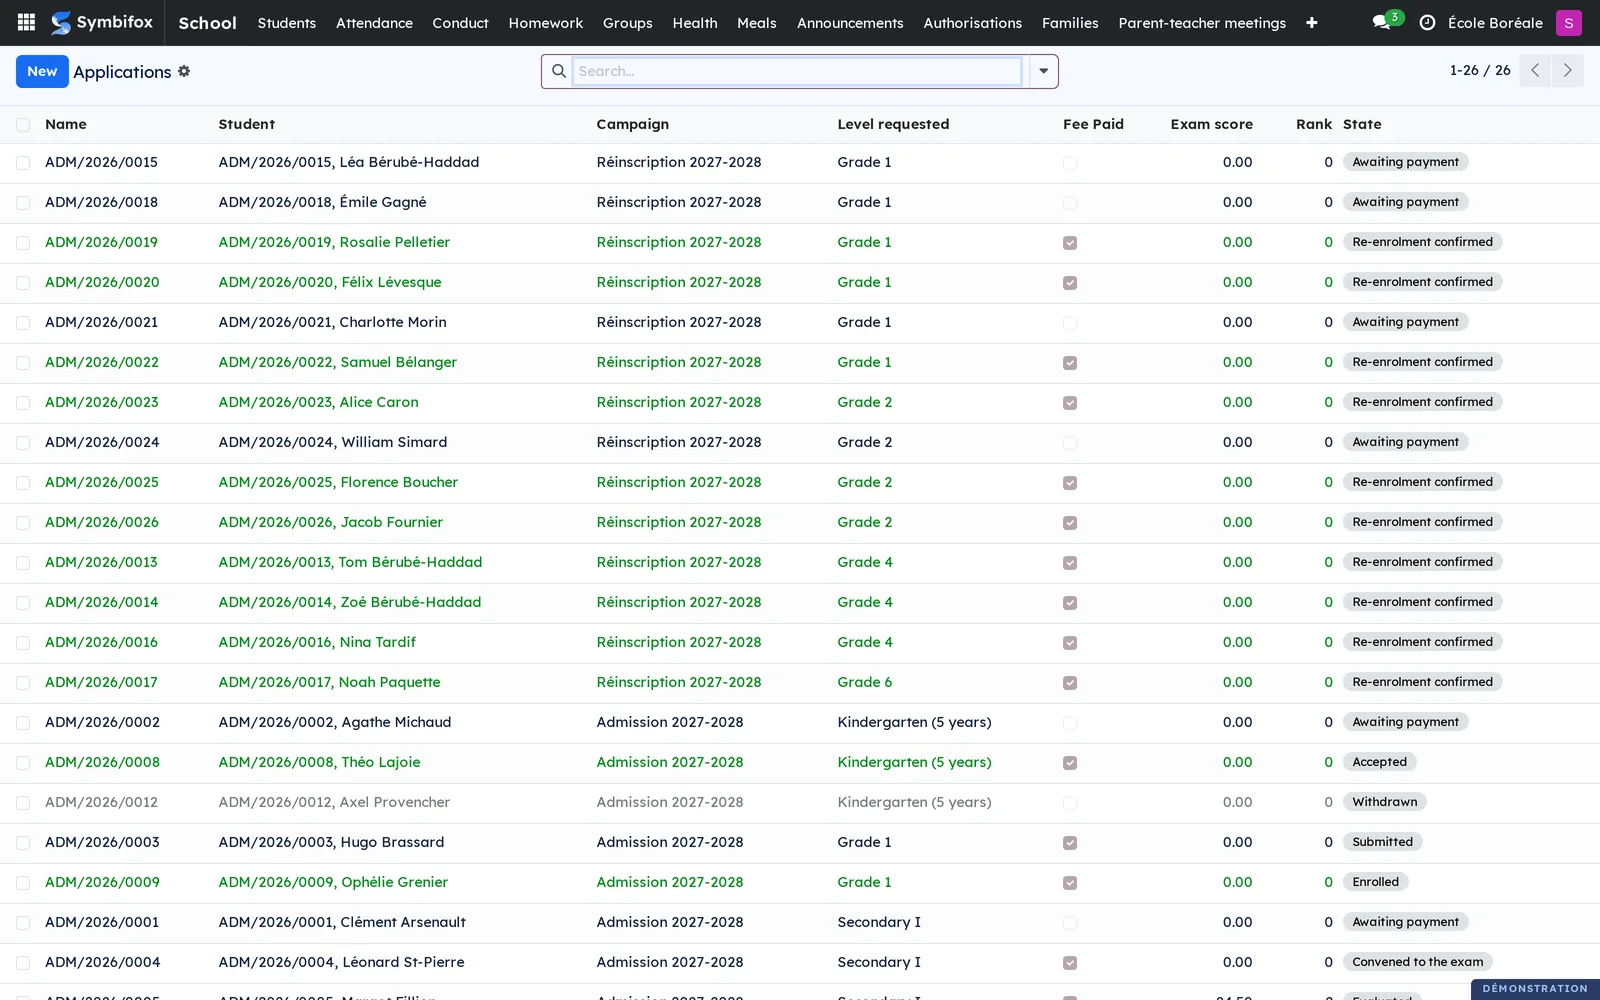Open the user avatar menu

(1568, 22)
